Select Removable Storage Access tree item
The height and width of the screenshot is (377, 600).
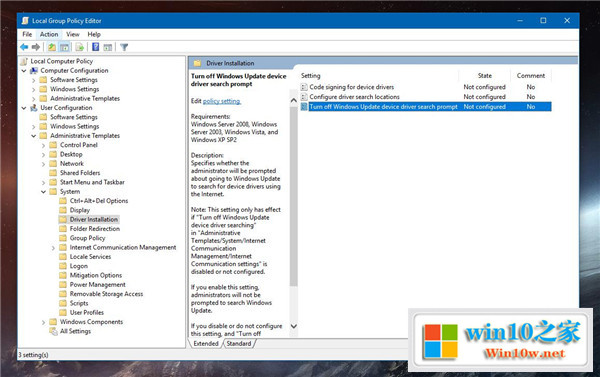[x=106, y=294]
